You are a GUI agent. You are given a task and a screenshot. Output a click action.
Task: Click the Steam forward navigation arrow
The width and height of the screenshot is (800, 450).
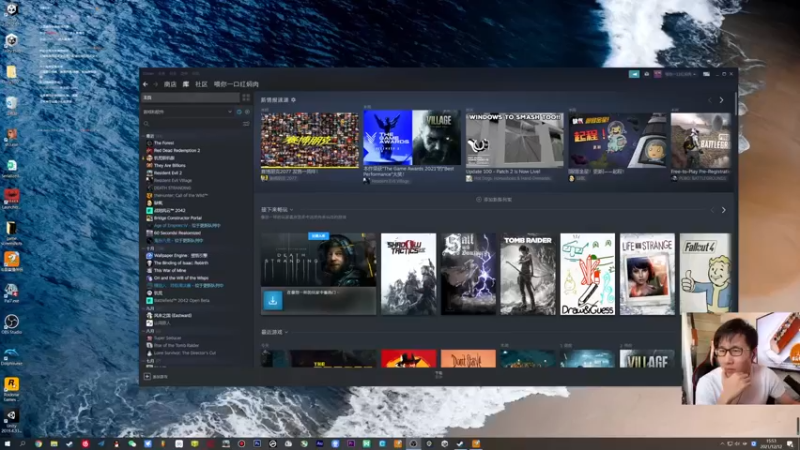(x=156, y=84)
